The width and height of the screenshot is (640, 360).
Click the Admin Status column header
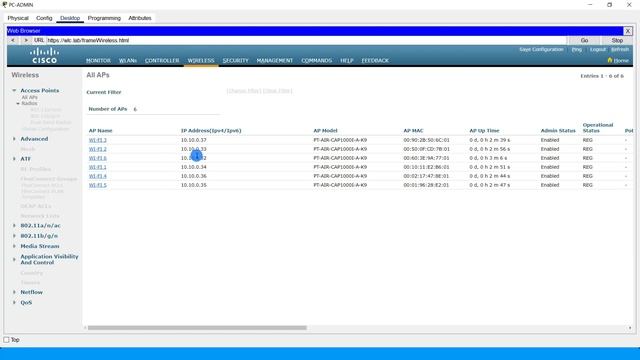[x=558, y=131]
